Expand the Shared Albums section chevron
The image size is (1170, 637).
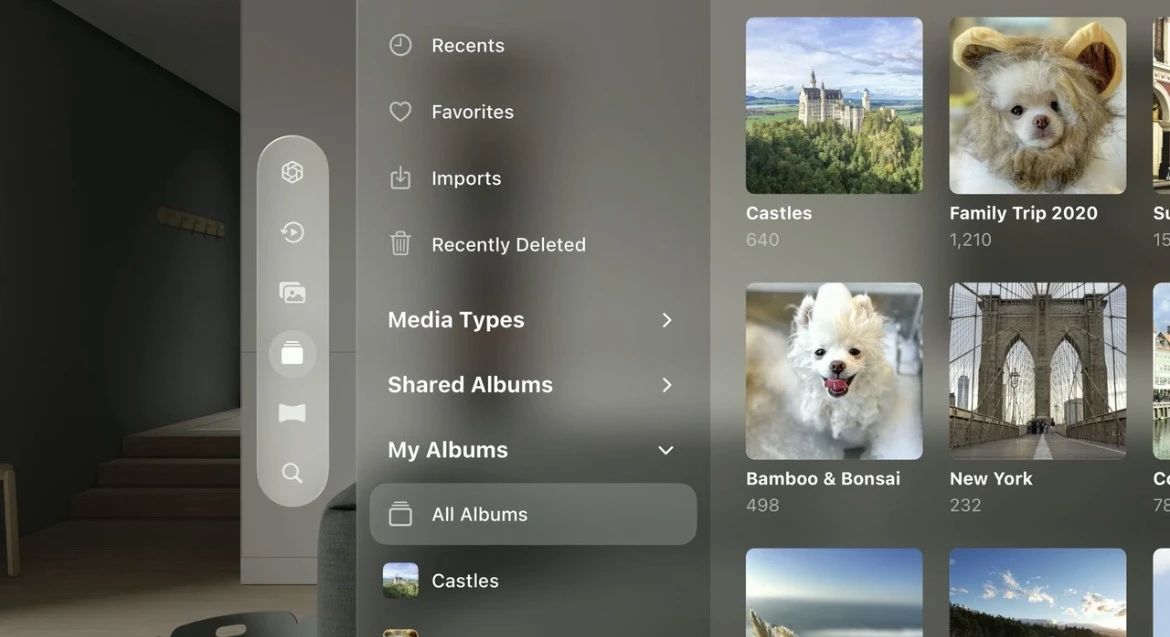666,385
